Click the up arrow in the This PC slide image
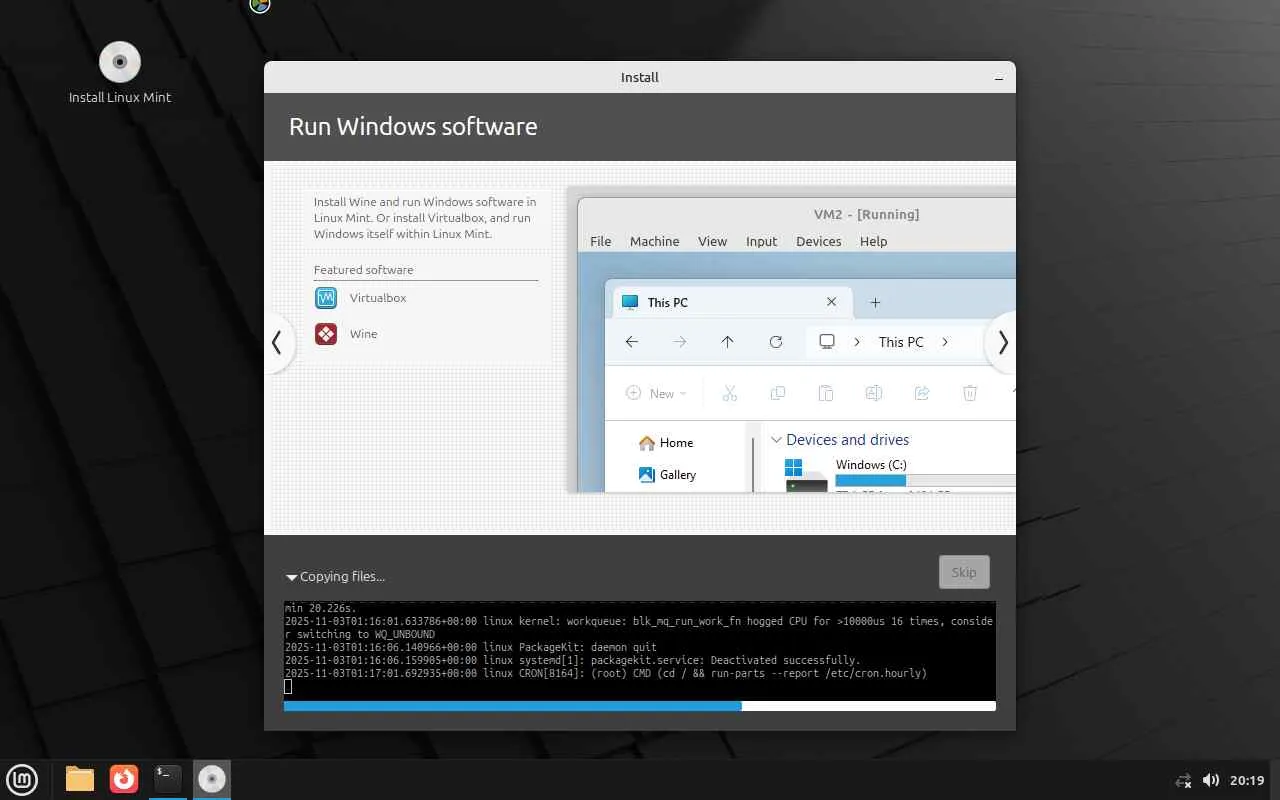This screenshot has width=1280, height=800. [x=727, y=342]
